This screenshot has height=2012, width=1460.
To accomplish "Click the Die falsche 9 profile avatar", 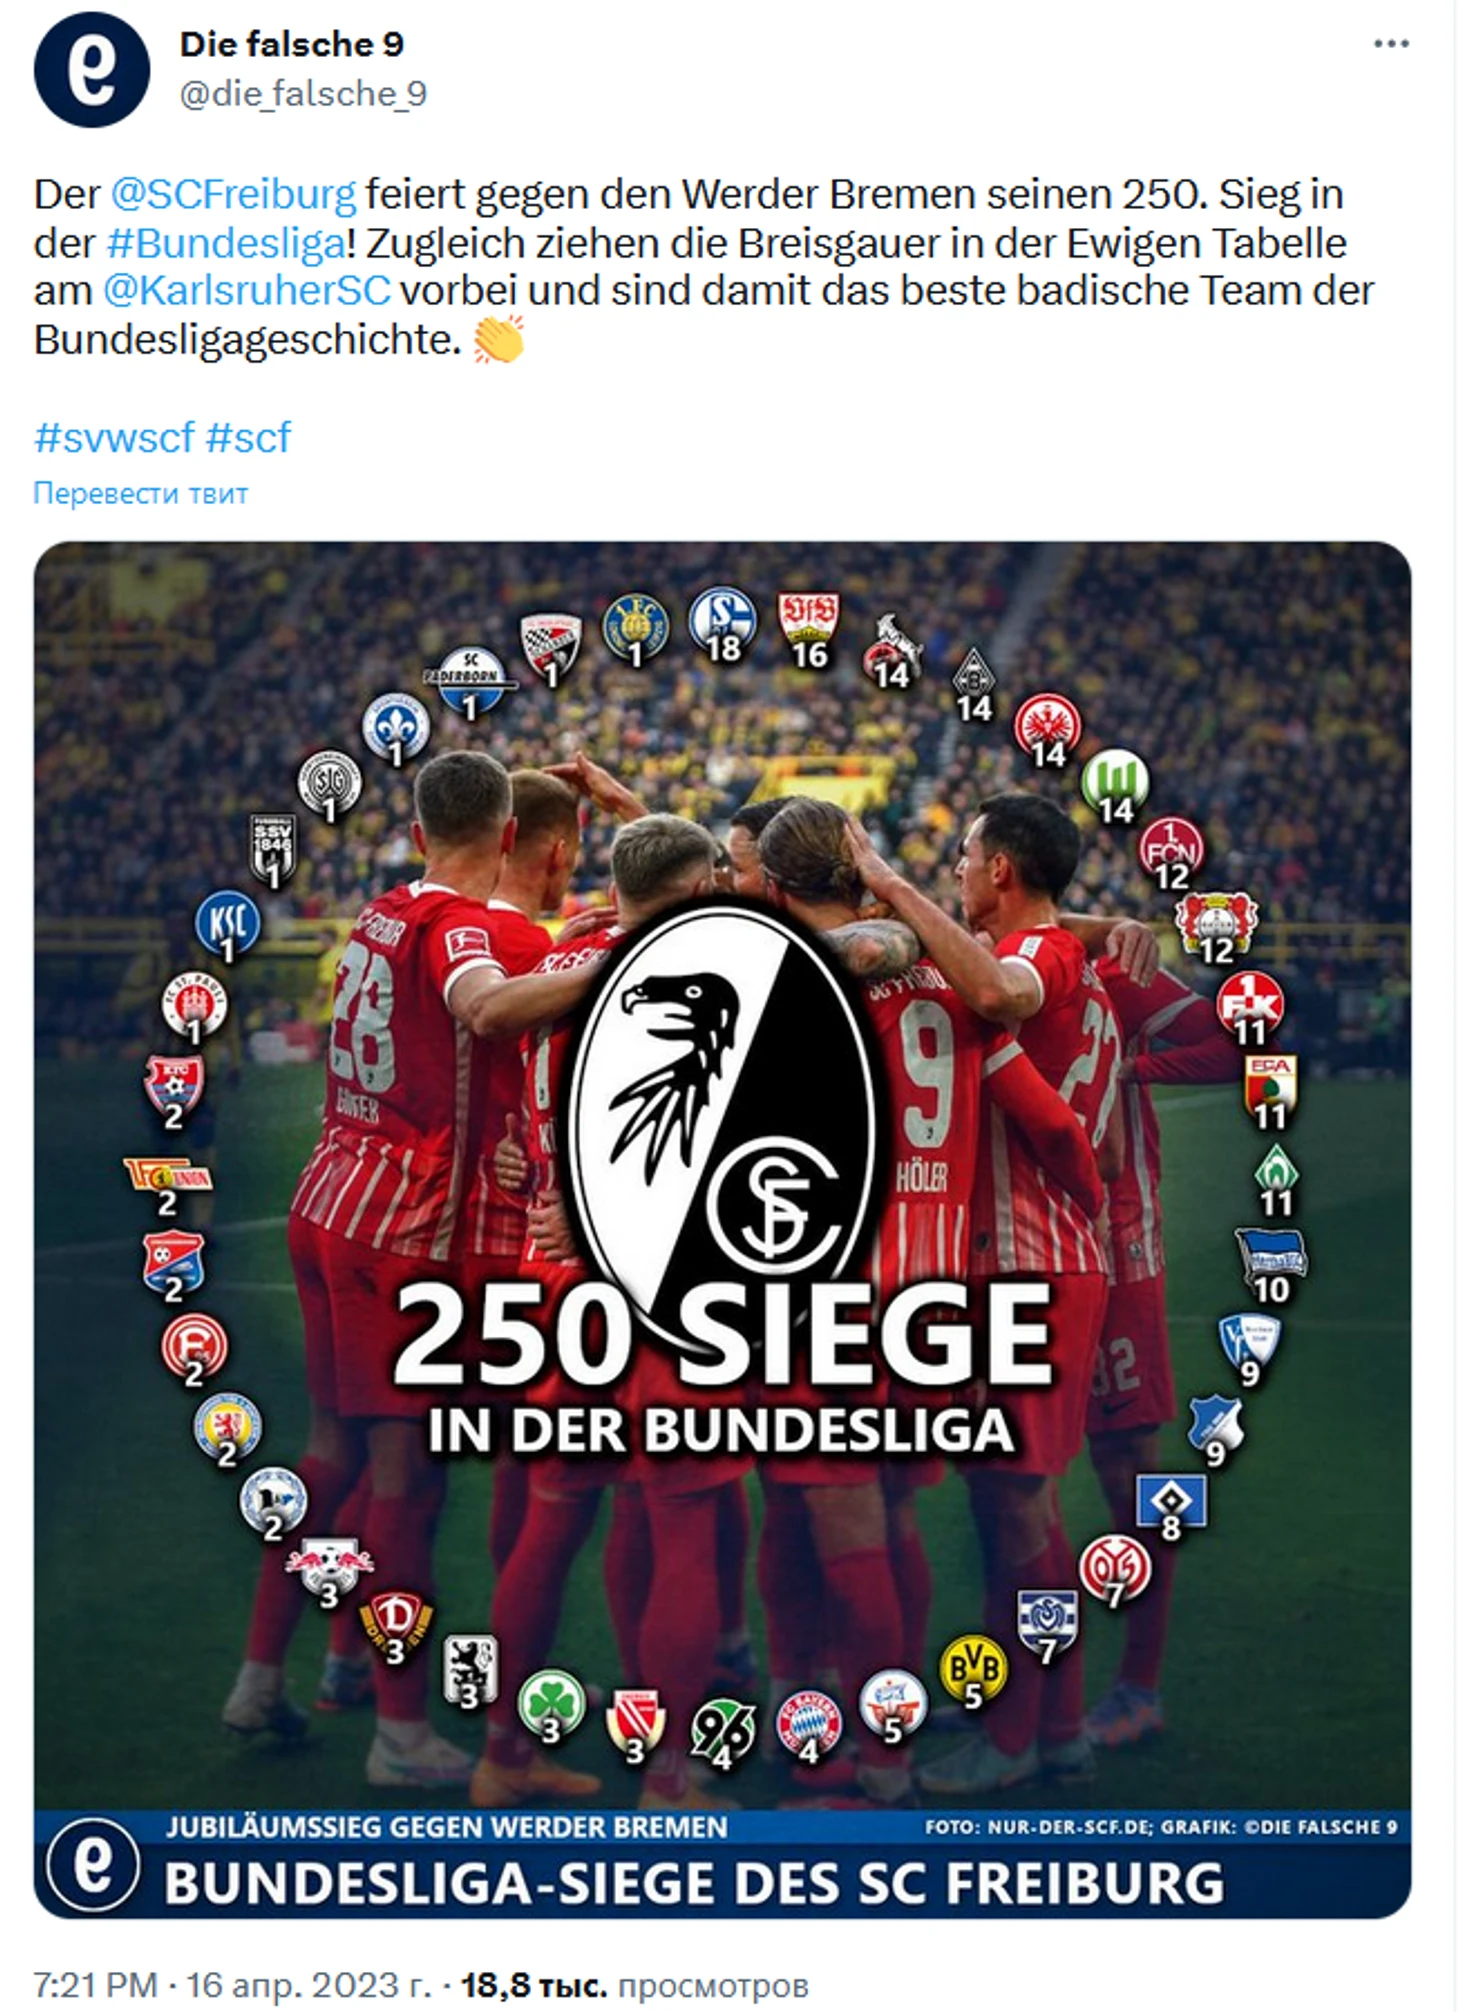I will pyautogui.click(x=92, y=70).
